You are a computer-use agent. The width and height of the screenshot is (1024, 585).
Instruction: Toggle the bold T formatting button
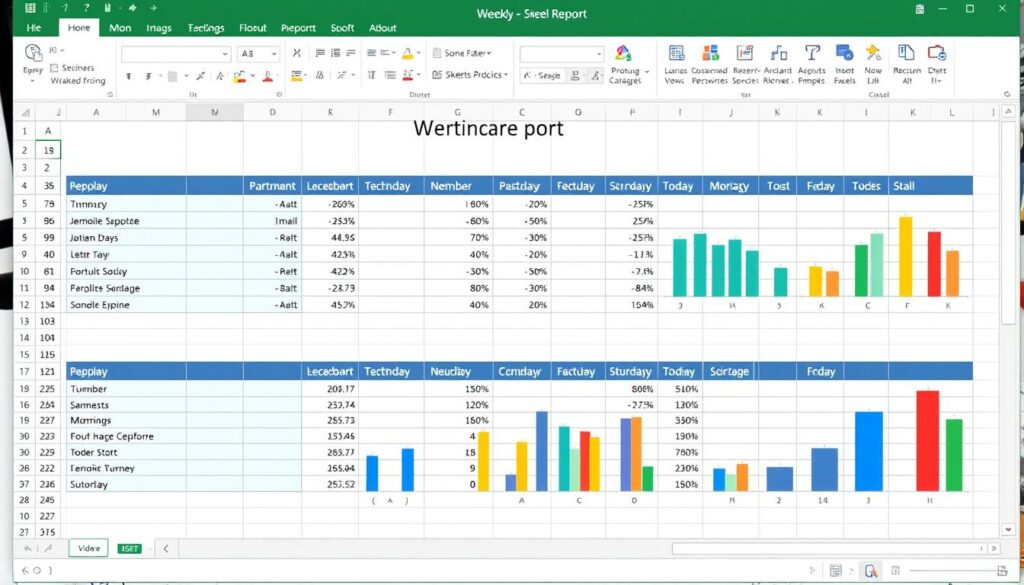[129, 76]
